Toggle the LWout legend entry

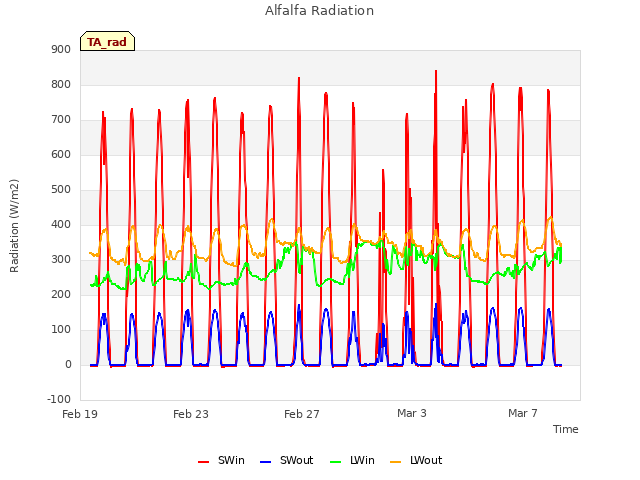tap(416, 460)
